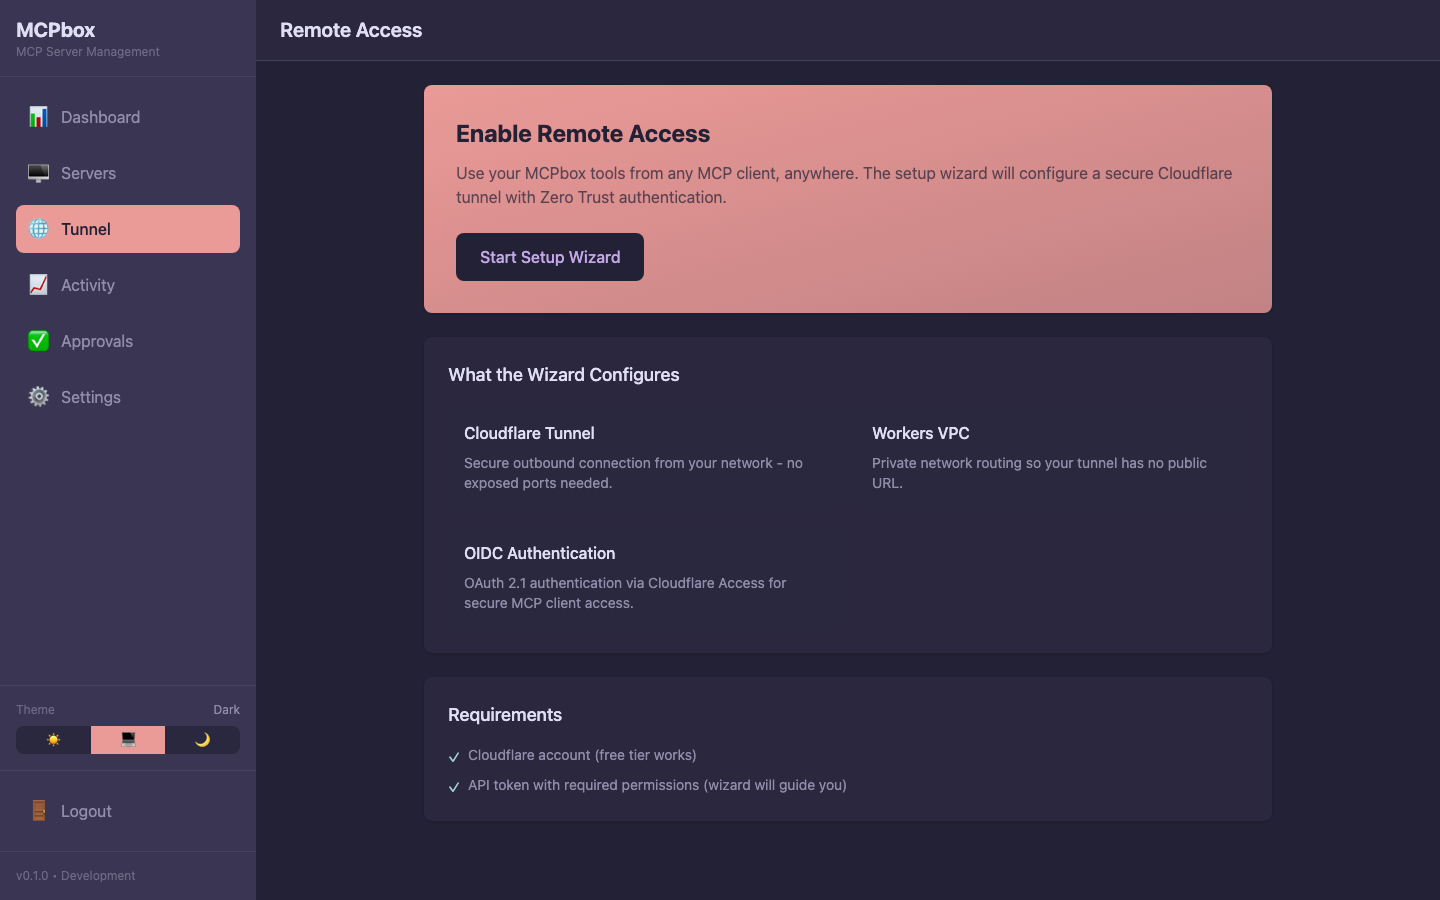Click the checkmark beside Cloudflare account requirement
1440x900 pixels.
tap(455, 757)
